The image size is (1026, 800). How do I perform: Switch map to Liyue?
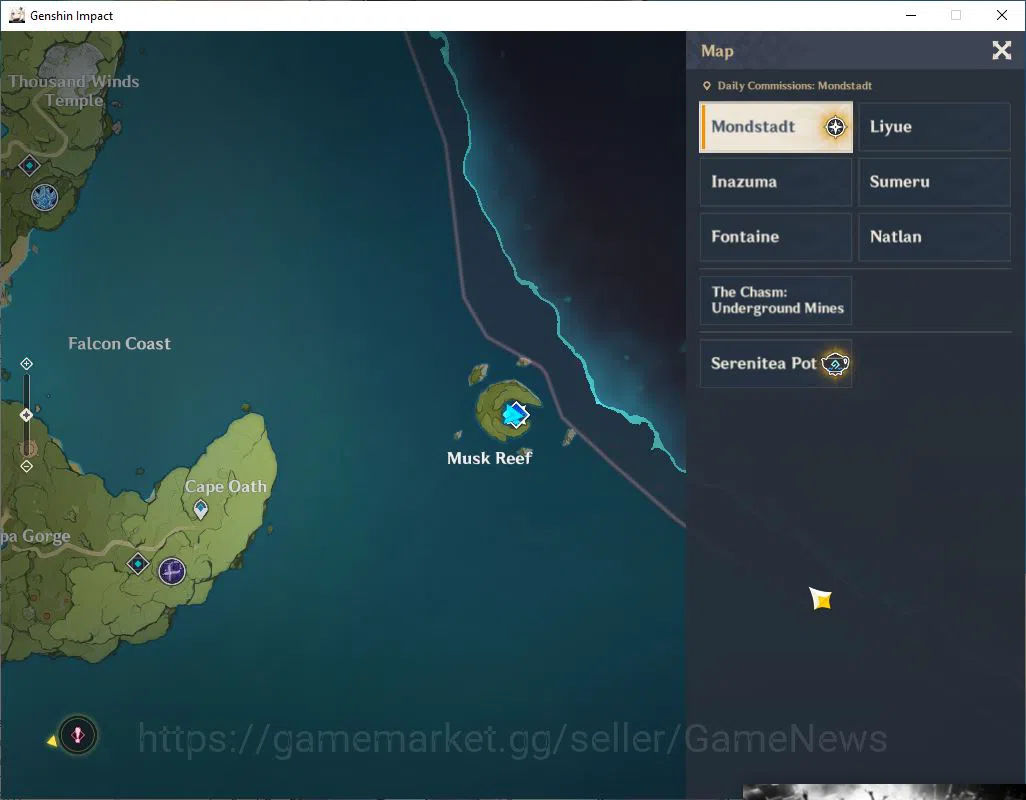point(934,127)
